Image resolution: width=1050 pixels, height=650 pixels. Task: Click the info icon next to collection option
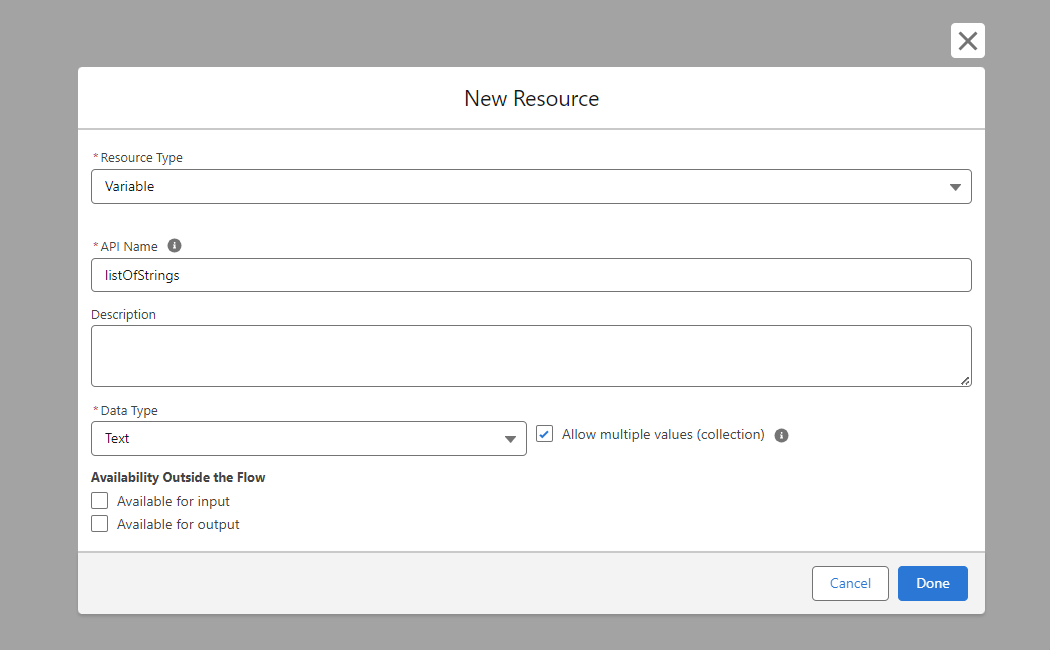(x=782, y=435)
